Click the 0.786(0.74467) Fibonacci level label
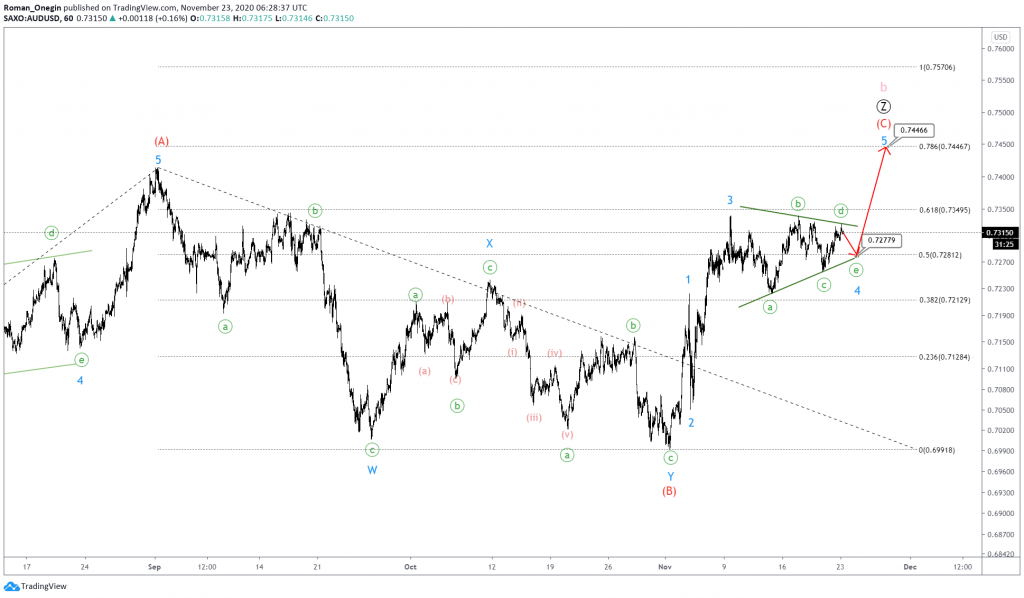Image resolution: width=1024 pixels, height=598 pixels. [944, 146]
